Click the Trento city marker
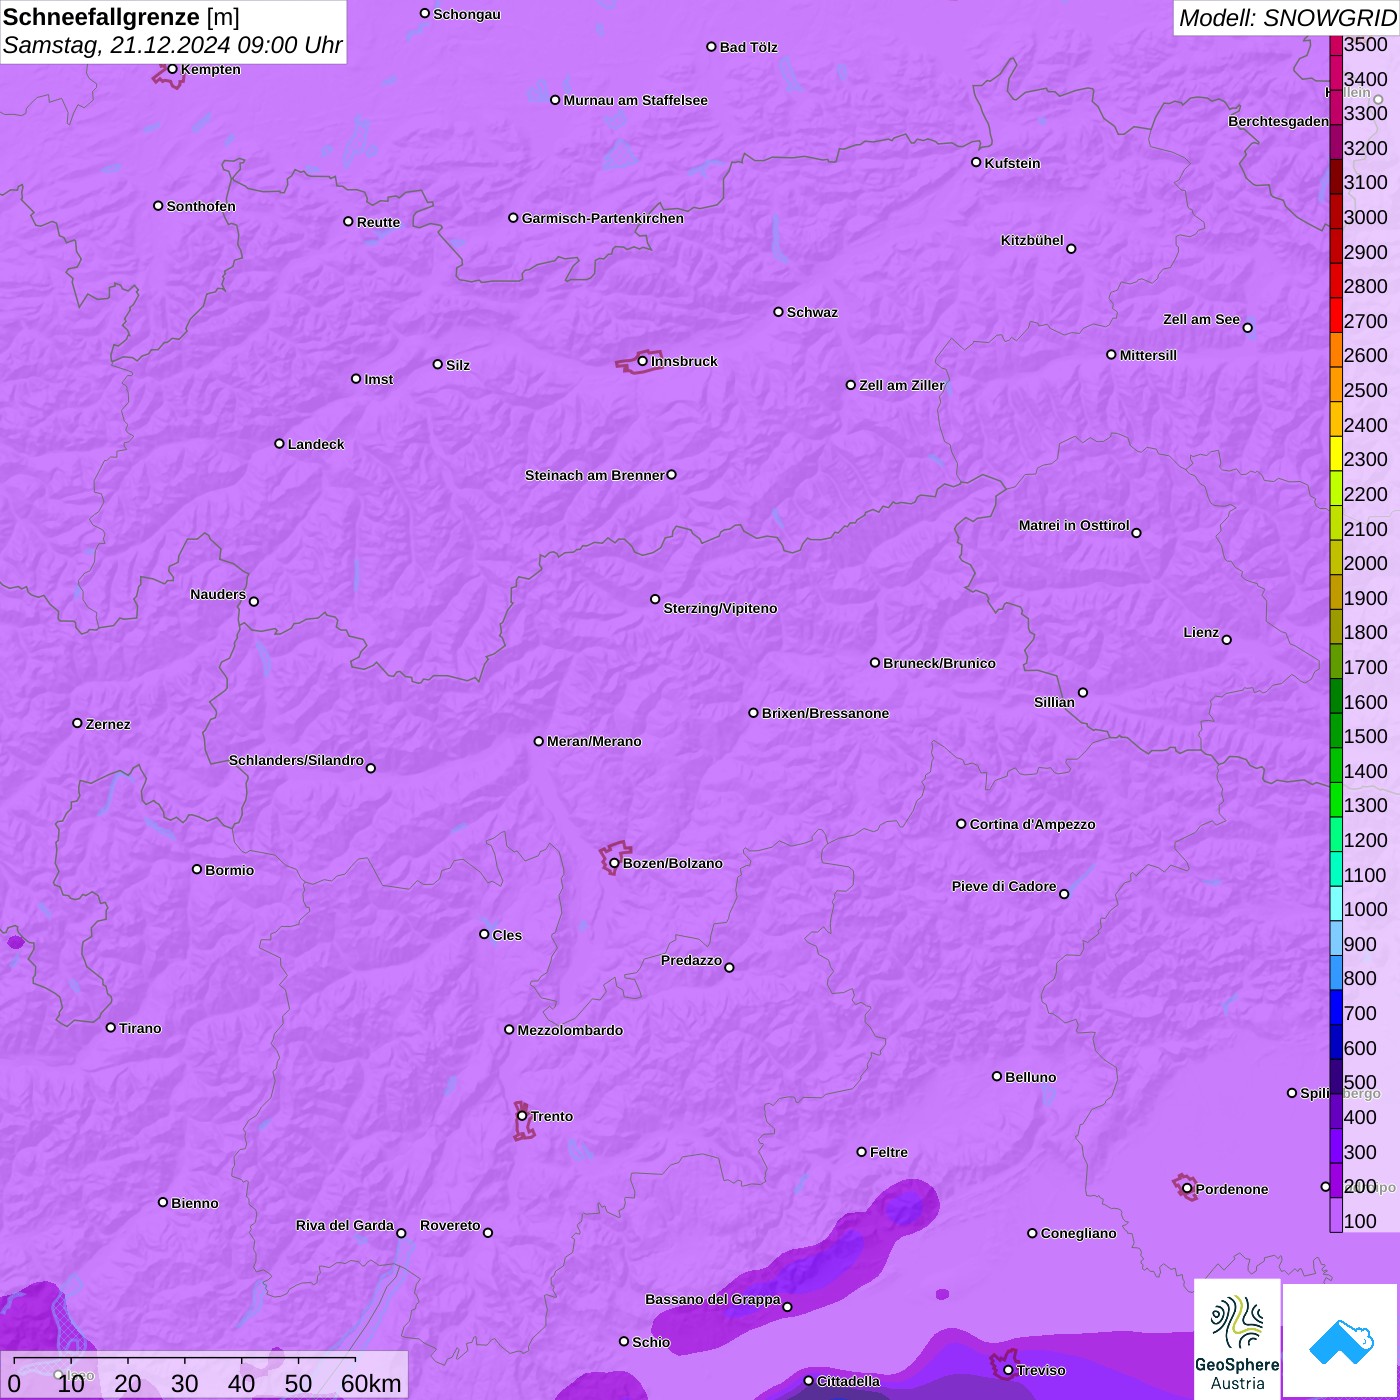Image resolution: width=1400 pixels, height=1400 pixels. coord(522,1115)
